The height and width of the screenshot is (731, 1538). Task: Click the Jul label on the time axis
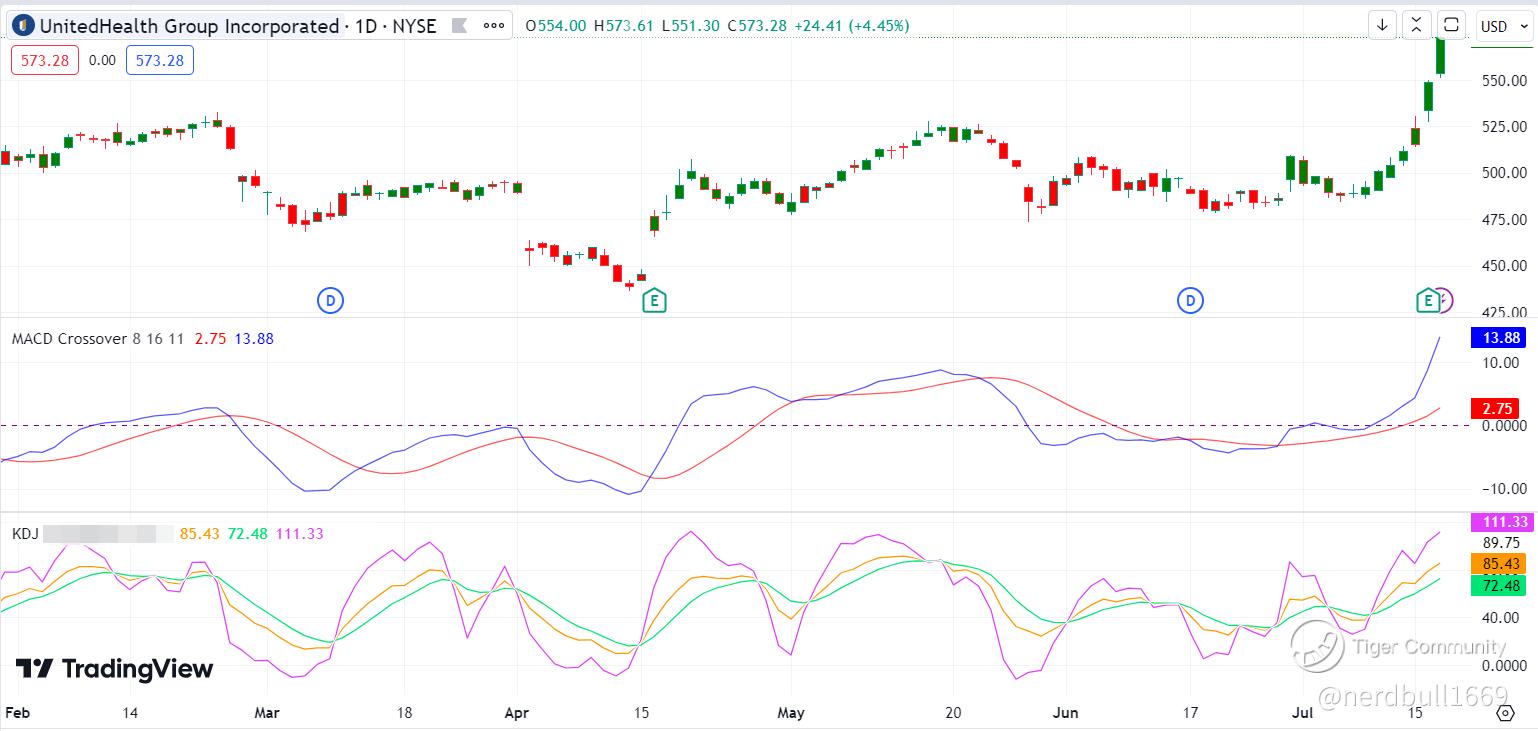1301,713
